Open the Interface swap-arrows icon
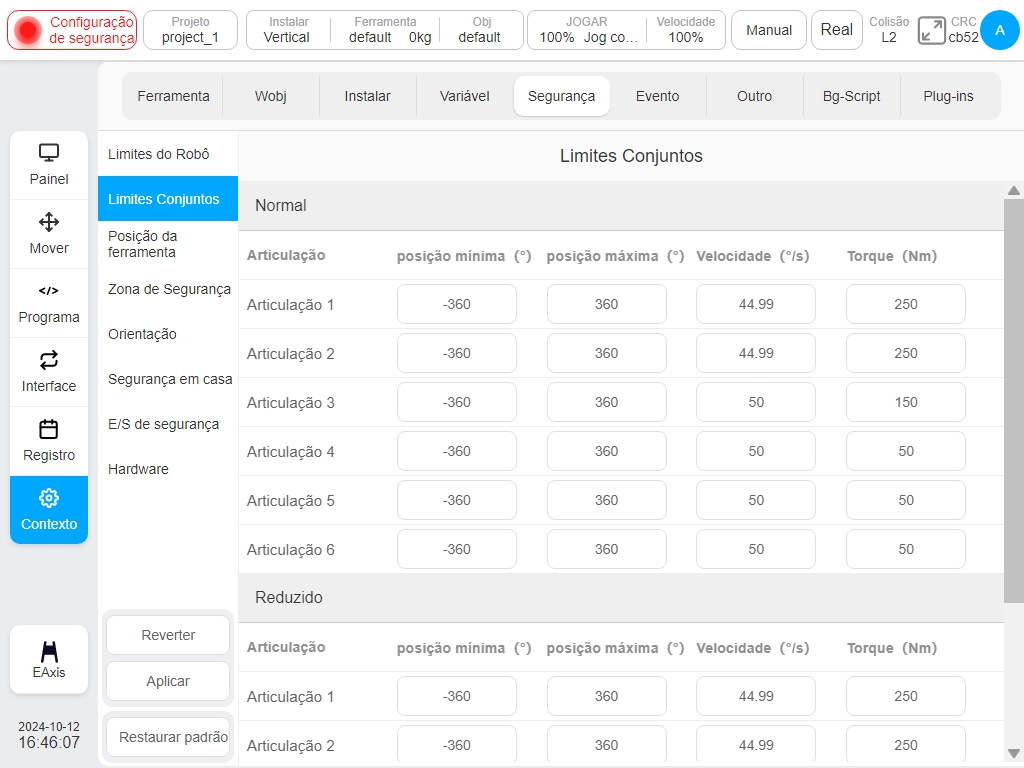This screenshot has width=1024, height=768. [x=49, y=360]
